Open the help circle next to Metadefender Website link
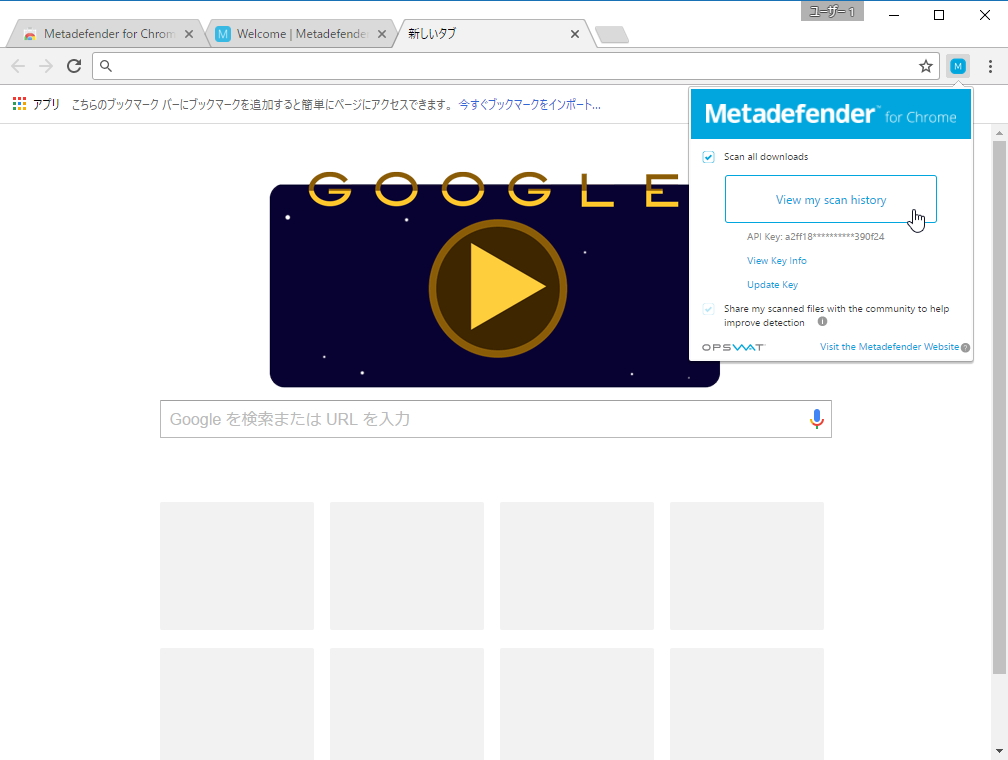This screenshot has width=1008, height=760. coord(966,346)
